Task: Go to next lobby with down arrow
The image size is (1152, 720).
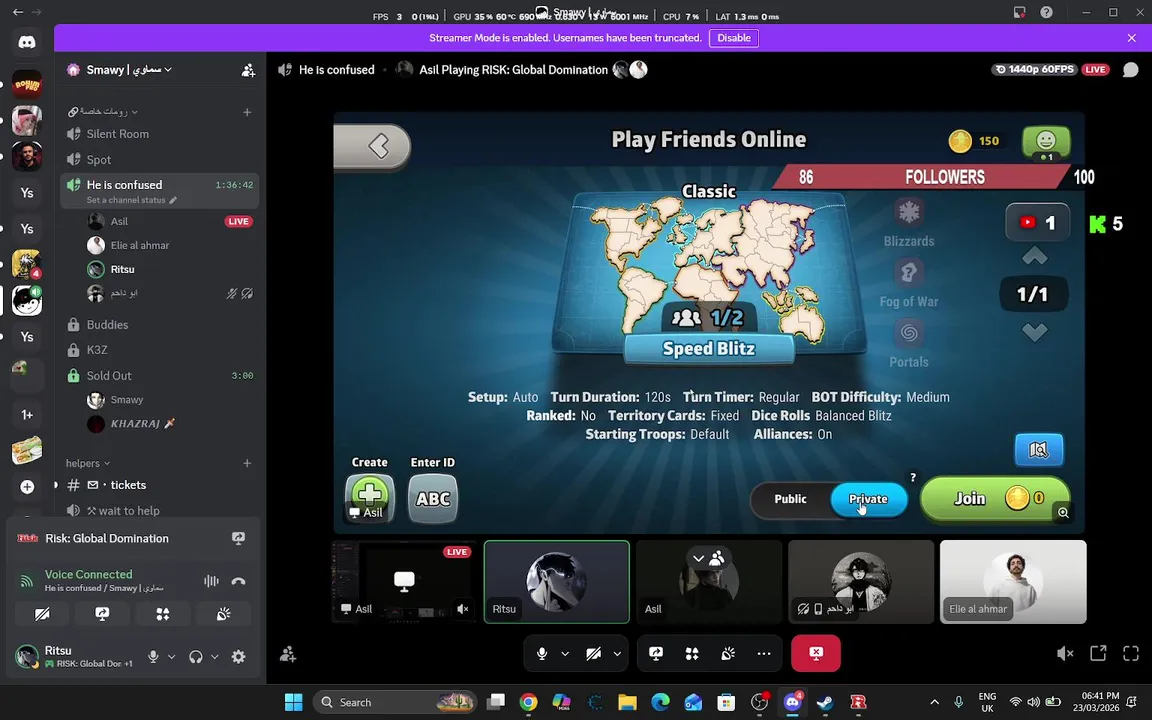Action: [1034, 333]
